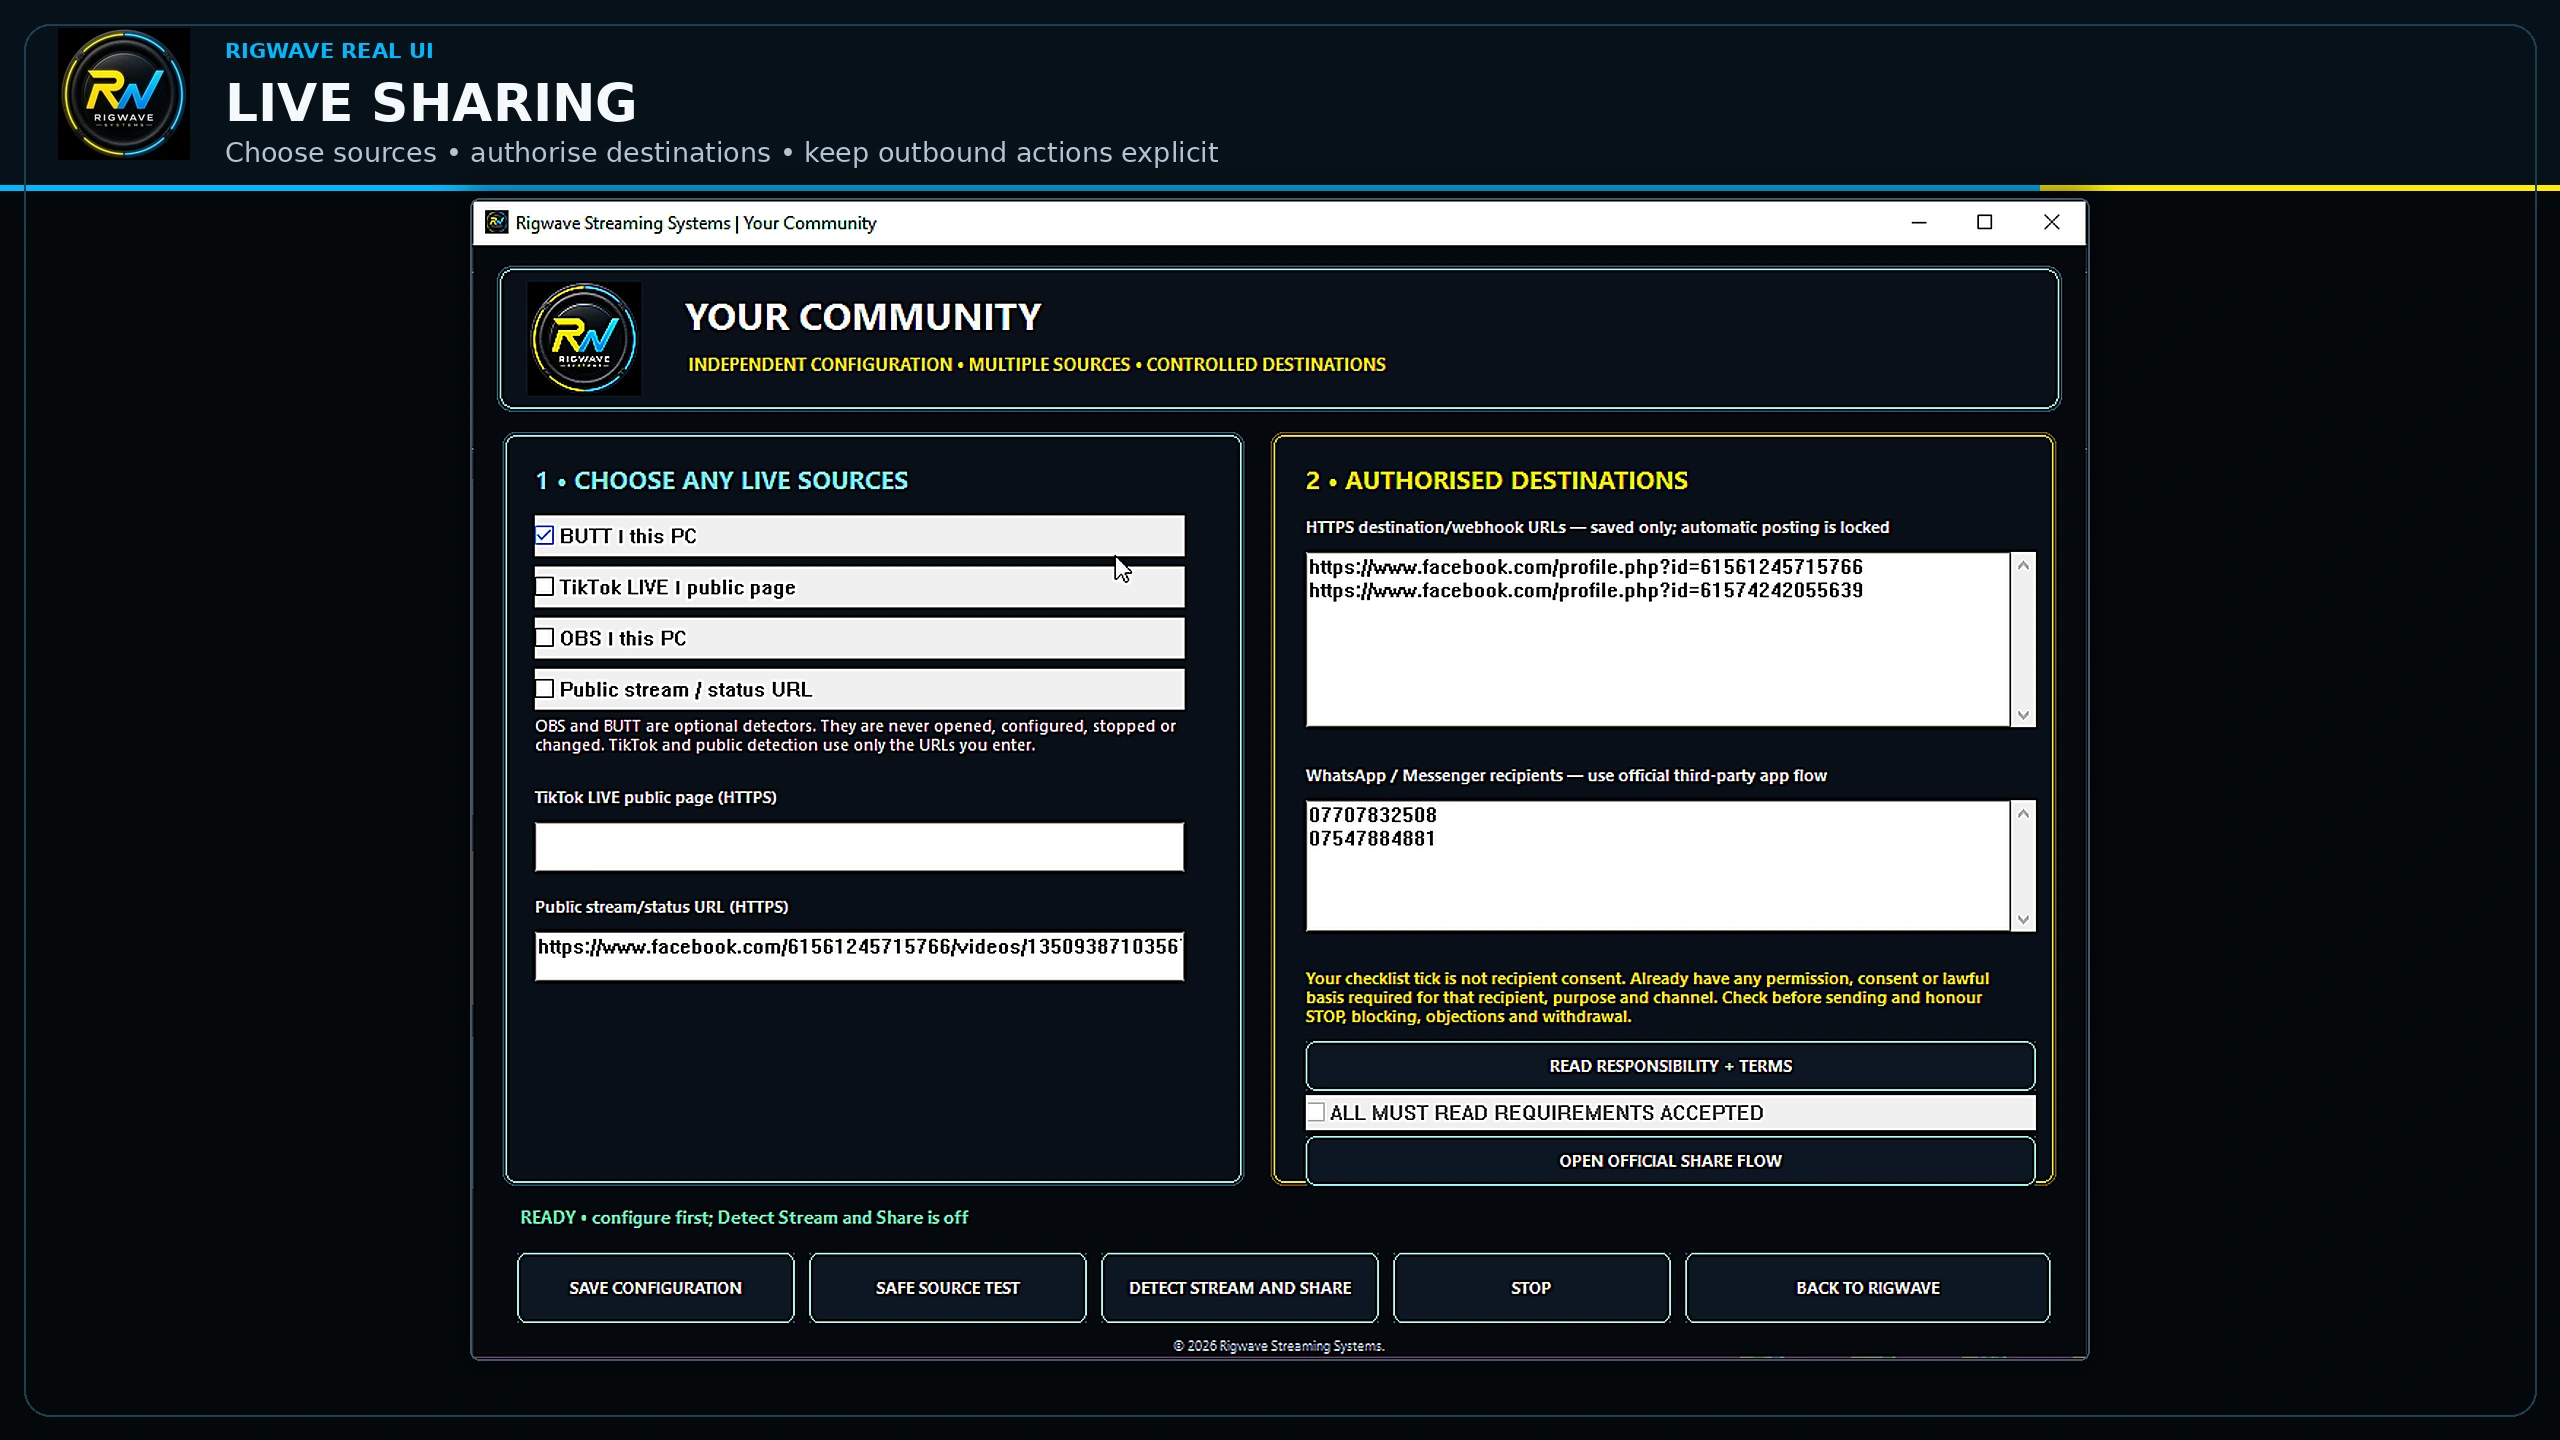This screenshot has width=2560, height=1440.
Task: Click scroll-down arrow of HTTPS destinations box
Action: [2023, 714]
